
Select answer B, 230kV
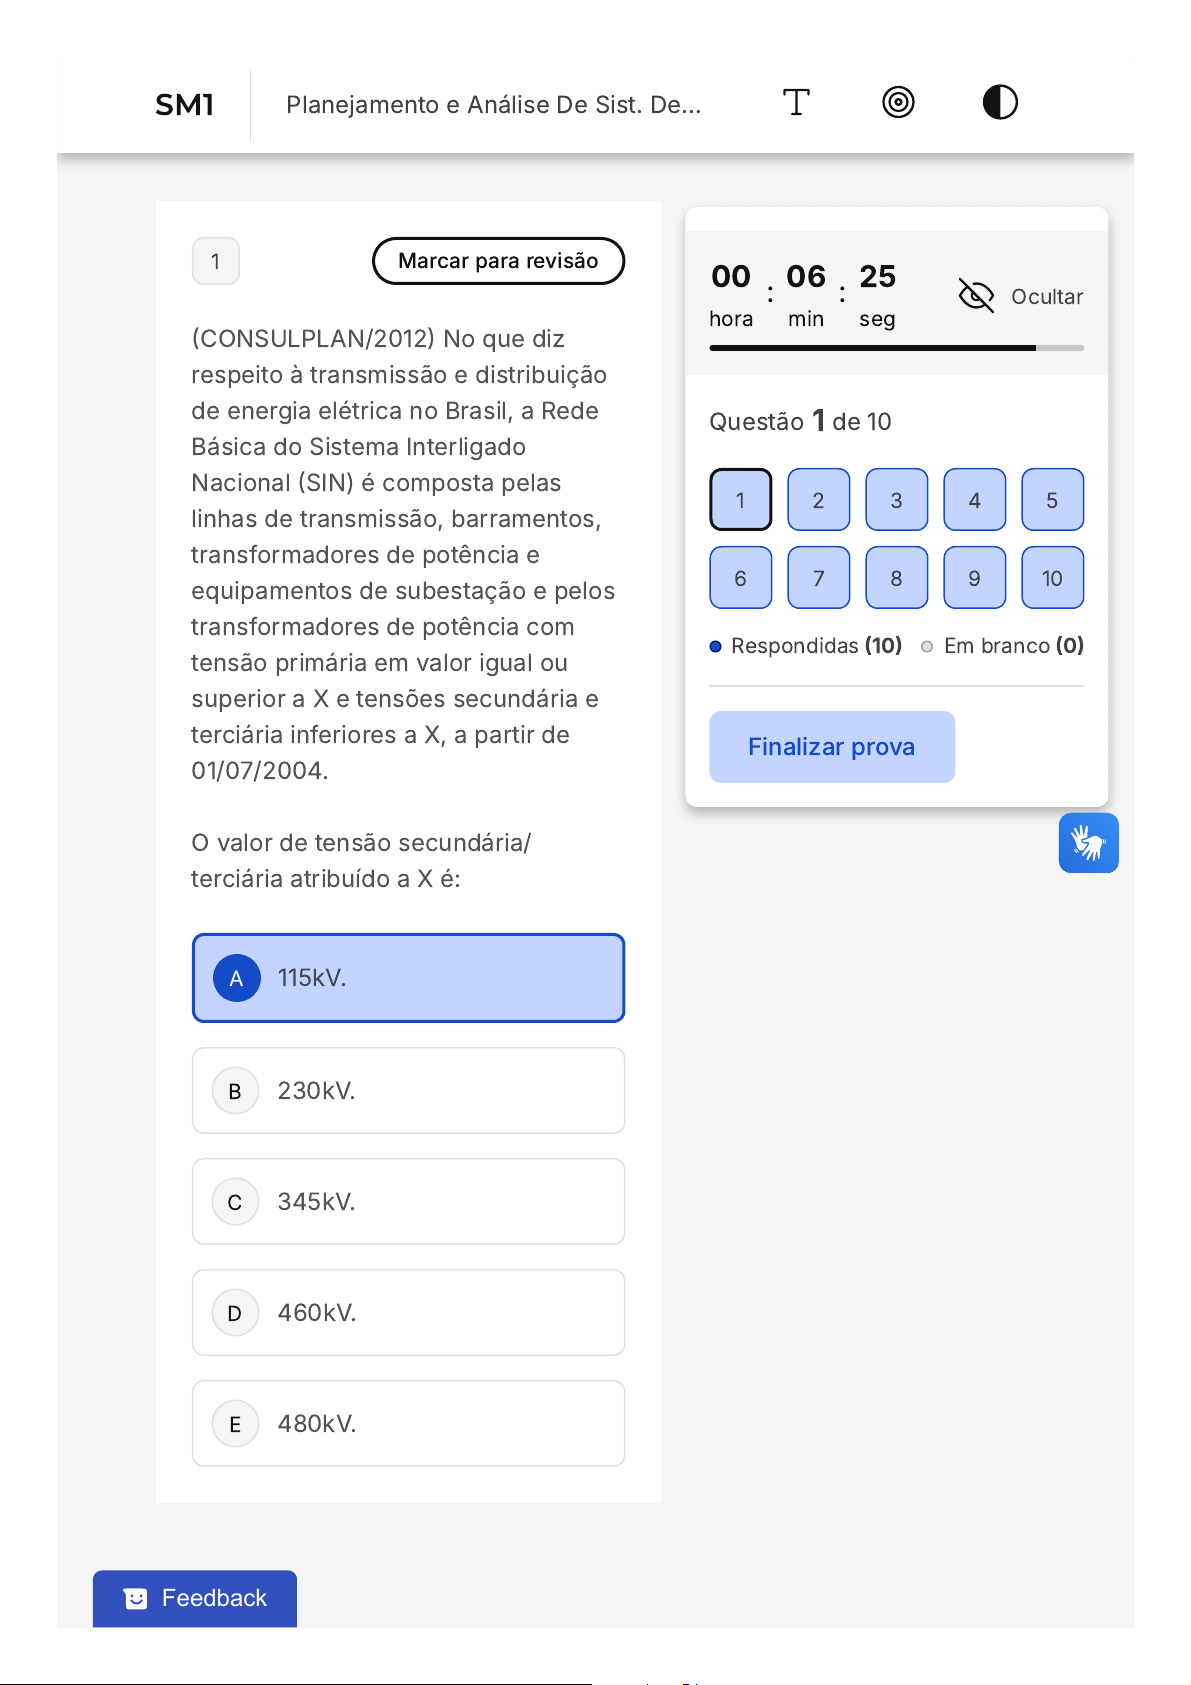tap(408, 1090)
